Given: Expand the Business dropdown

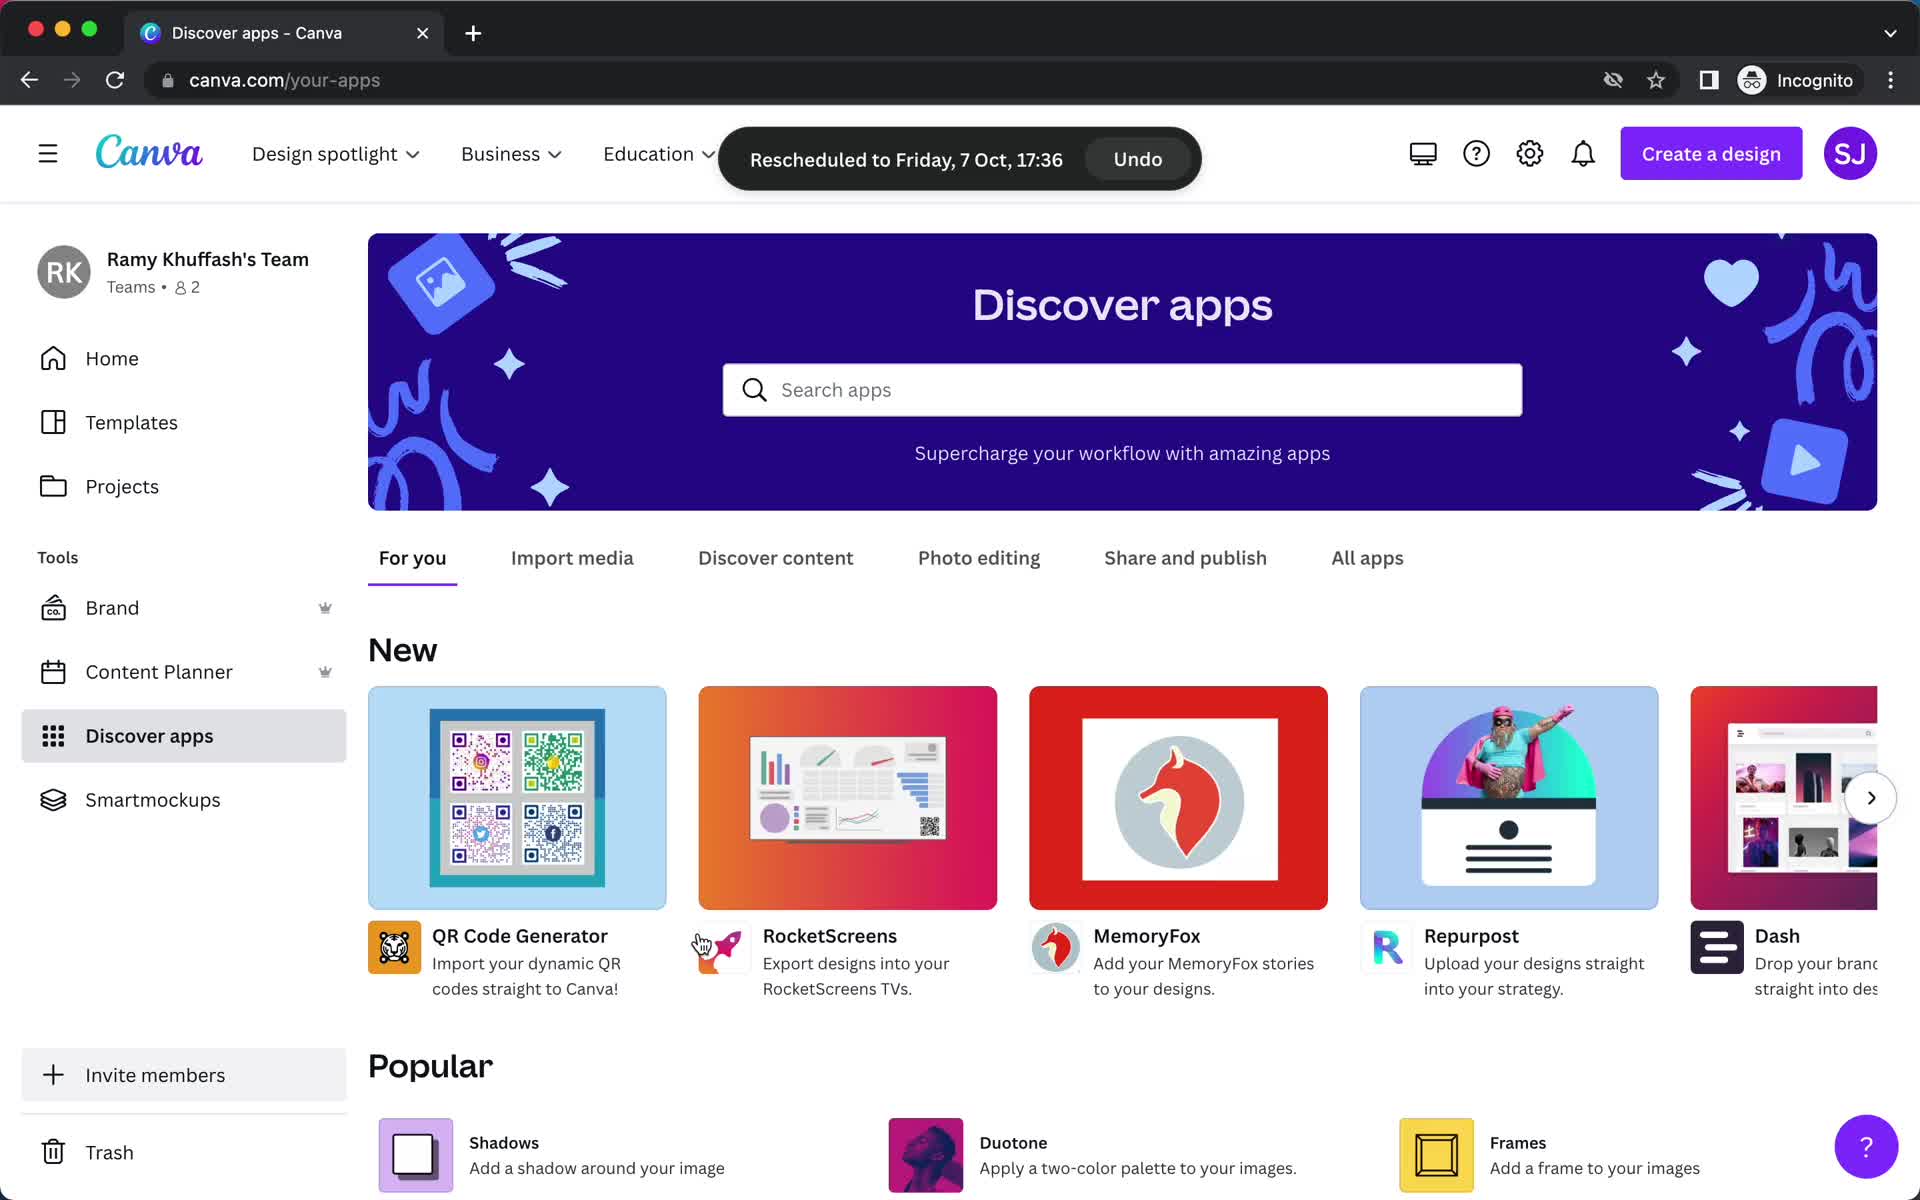Looking at the screenshot, I should (511, 154).
